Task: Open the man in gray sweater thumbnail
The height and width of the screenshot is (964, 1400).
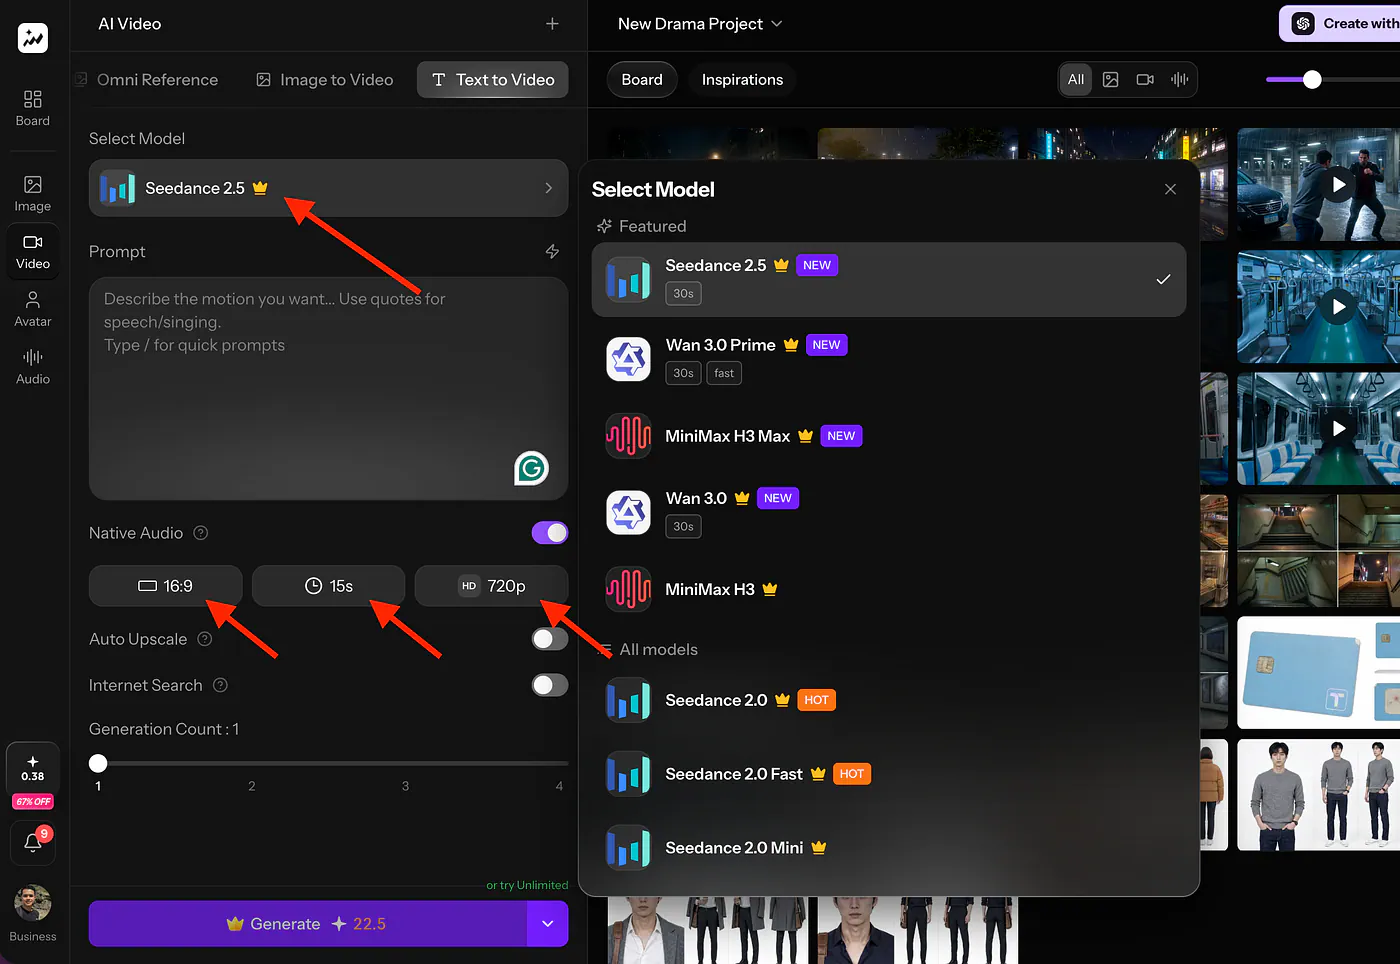Action: coord(1318,795)
